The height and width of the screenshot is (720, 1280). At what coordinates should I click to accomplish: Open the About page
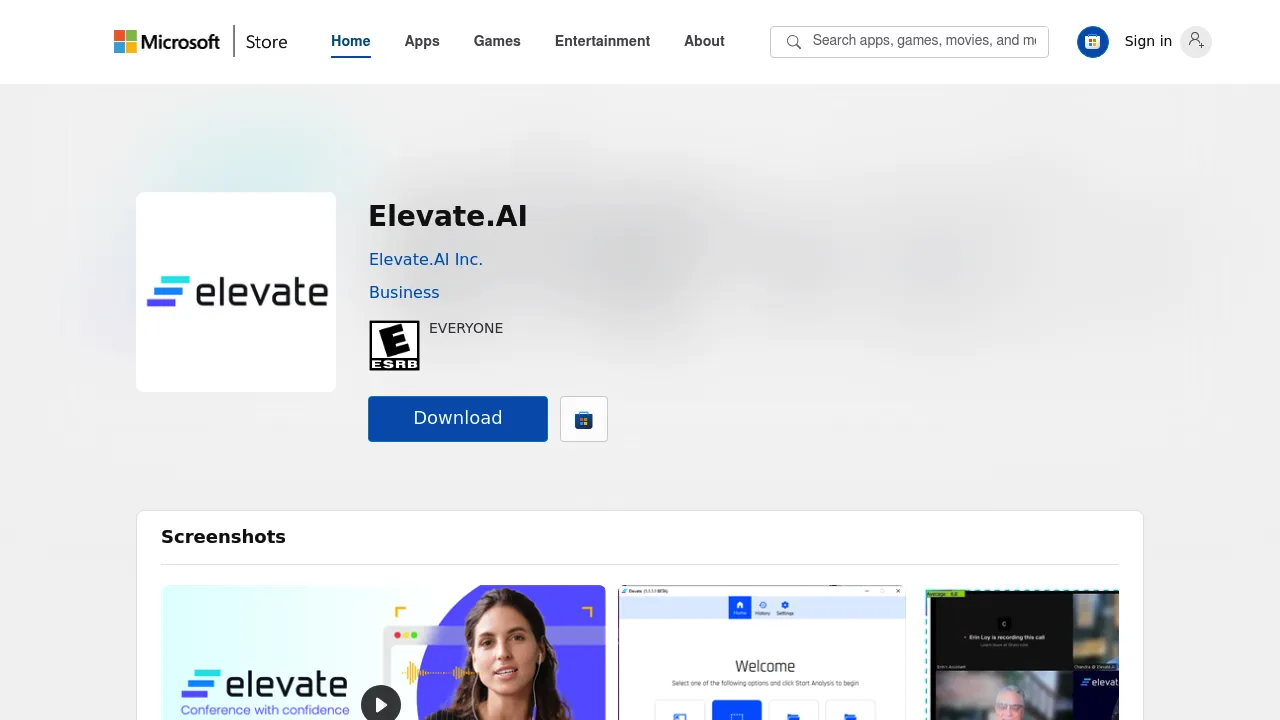(x=704, y=41)
